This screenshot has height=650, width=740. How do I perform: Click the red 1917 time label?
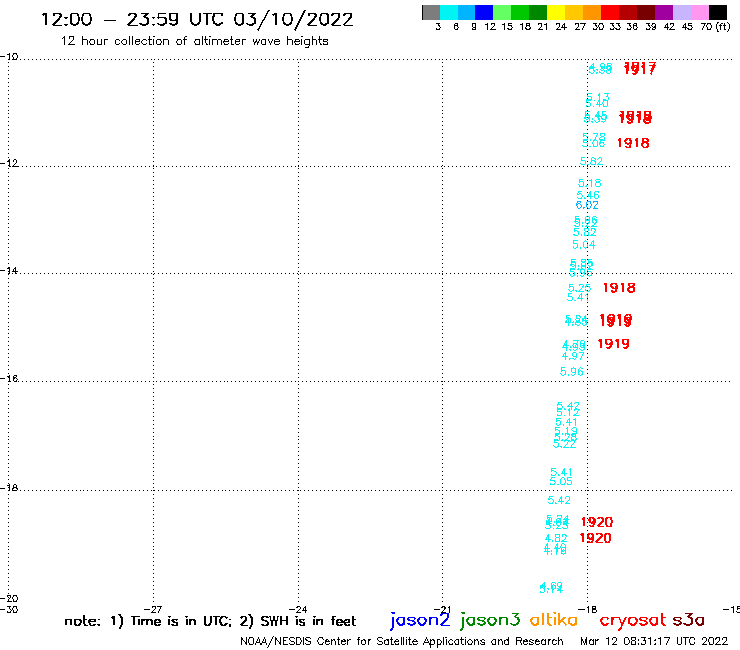[x=639, y=69]
